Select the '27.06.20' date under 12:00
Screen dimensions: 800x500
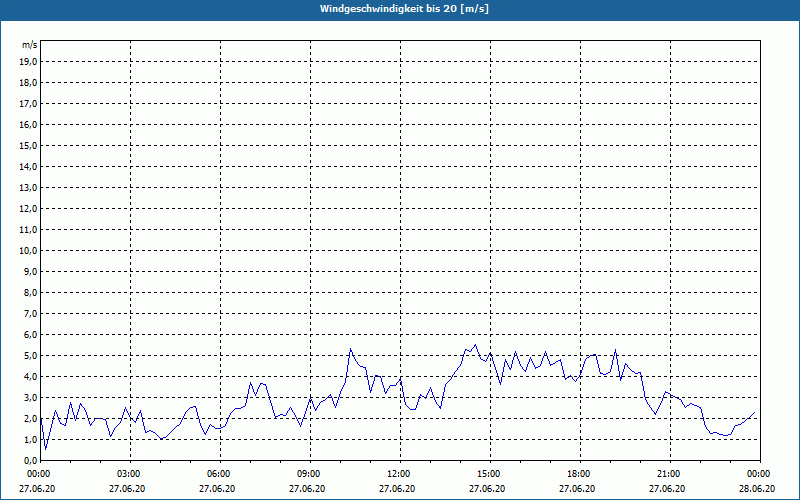397,489
